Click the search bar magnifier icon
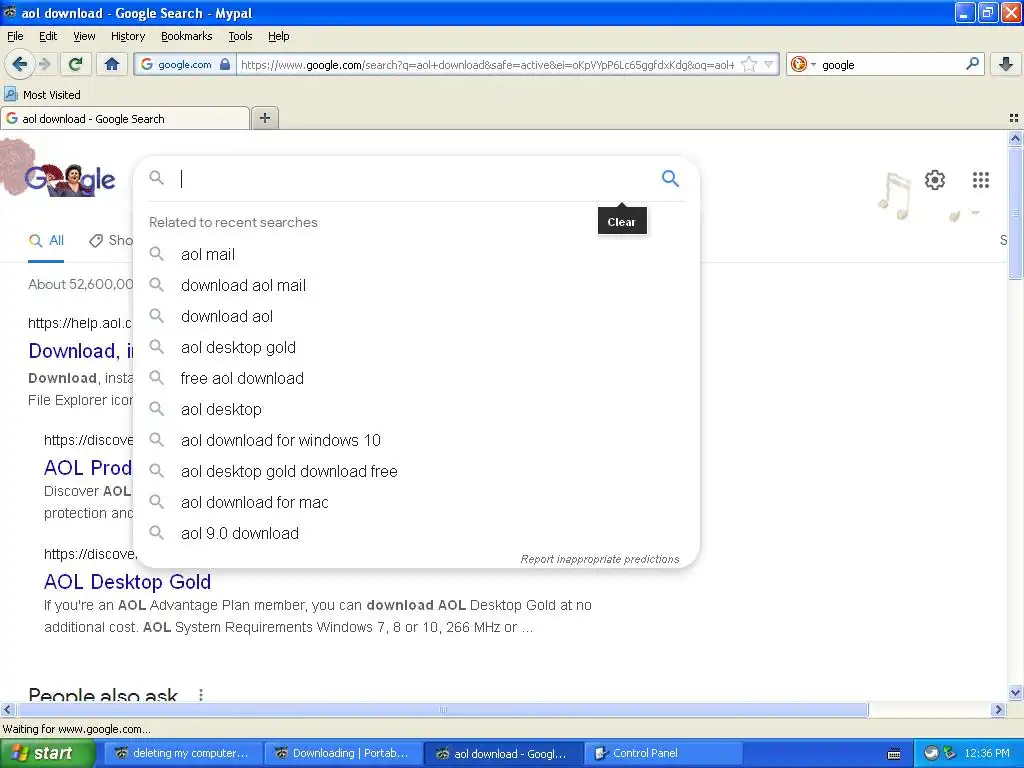The width and height of the screenshot is (1024, 768). pyautogui.click(x=972, y=64)
